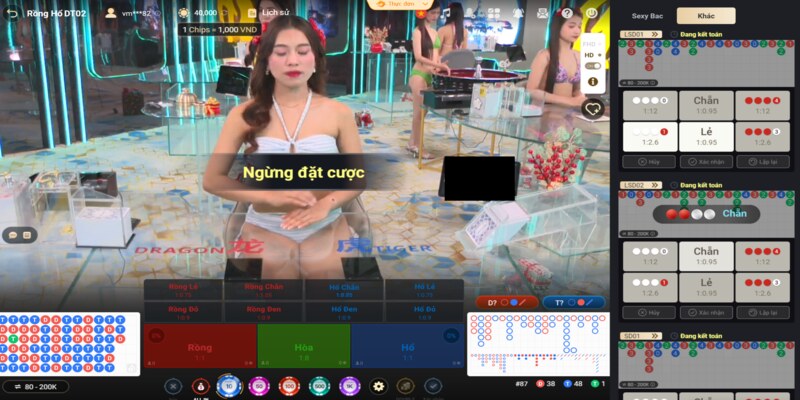Open the music note sound settings
This screenshot has height=400, width=800.
pos(445,13)
